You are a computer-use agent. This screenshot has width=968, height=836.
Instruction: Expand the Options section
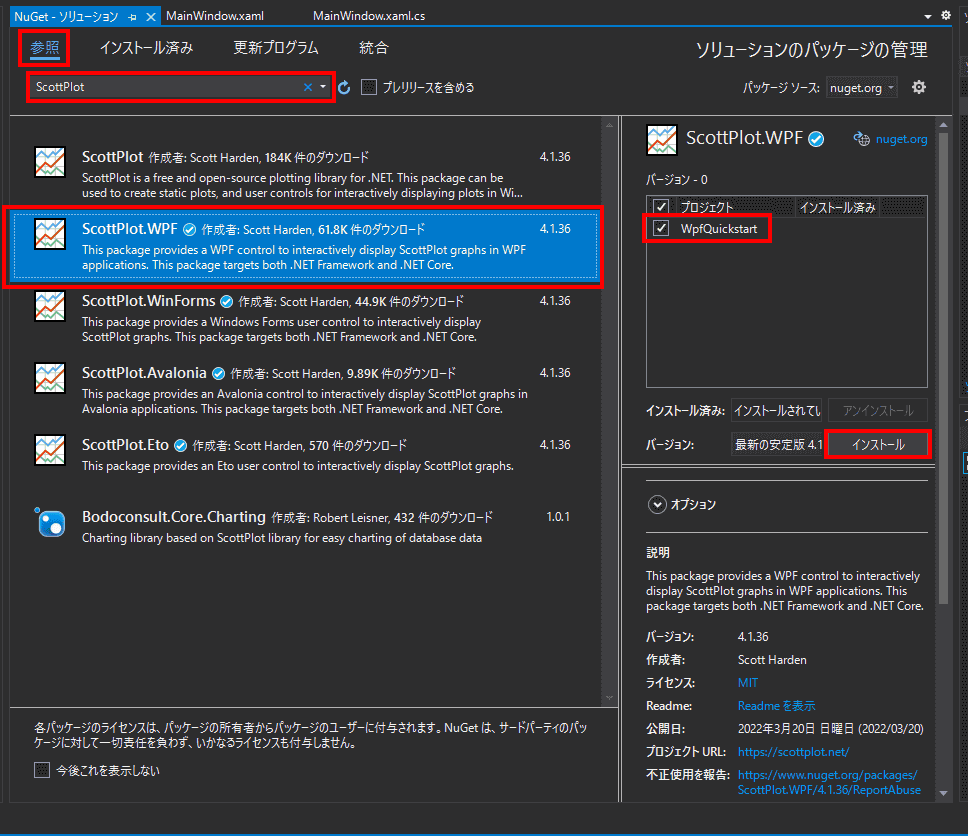[x=657, y=504]
